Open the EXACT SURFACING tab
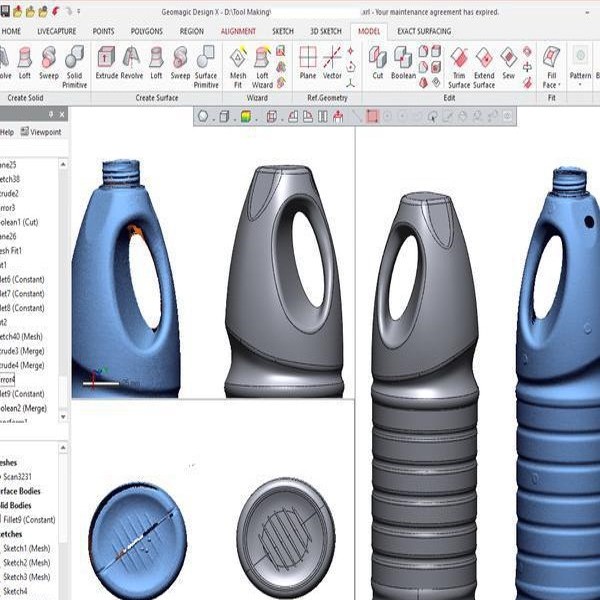This screenshot has width=600, height=600. click(x=422, y=31)
